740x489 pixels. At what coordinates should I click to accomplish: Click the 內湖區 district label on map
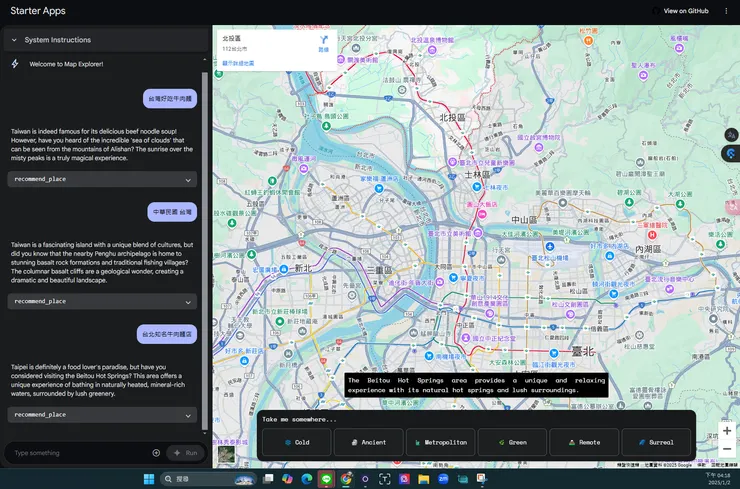tap(648, 249)
